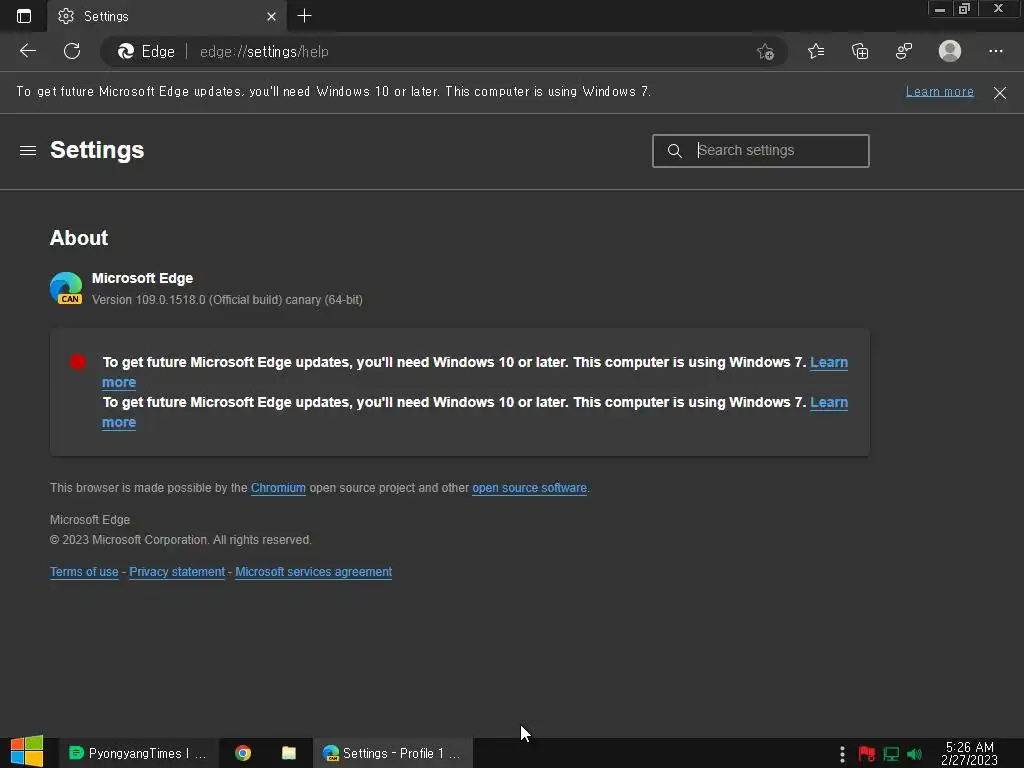Click the copyright 2023 Microsoft Corporation text
Viewport: 1024px width, 768px height.
point(180,540)
